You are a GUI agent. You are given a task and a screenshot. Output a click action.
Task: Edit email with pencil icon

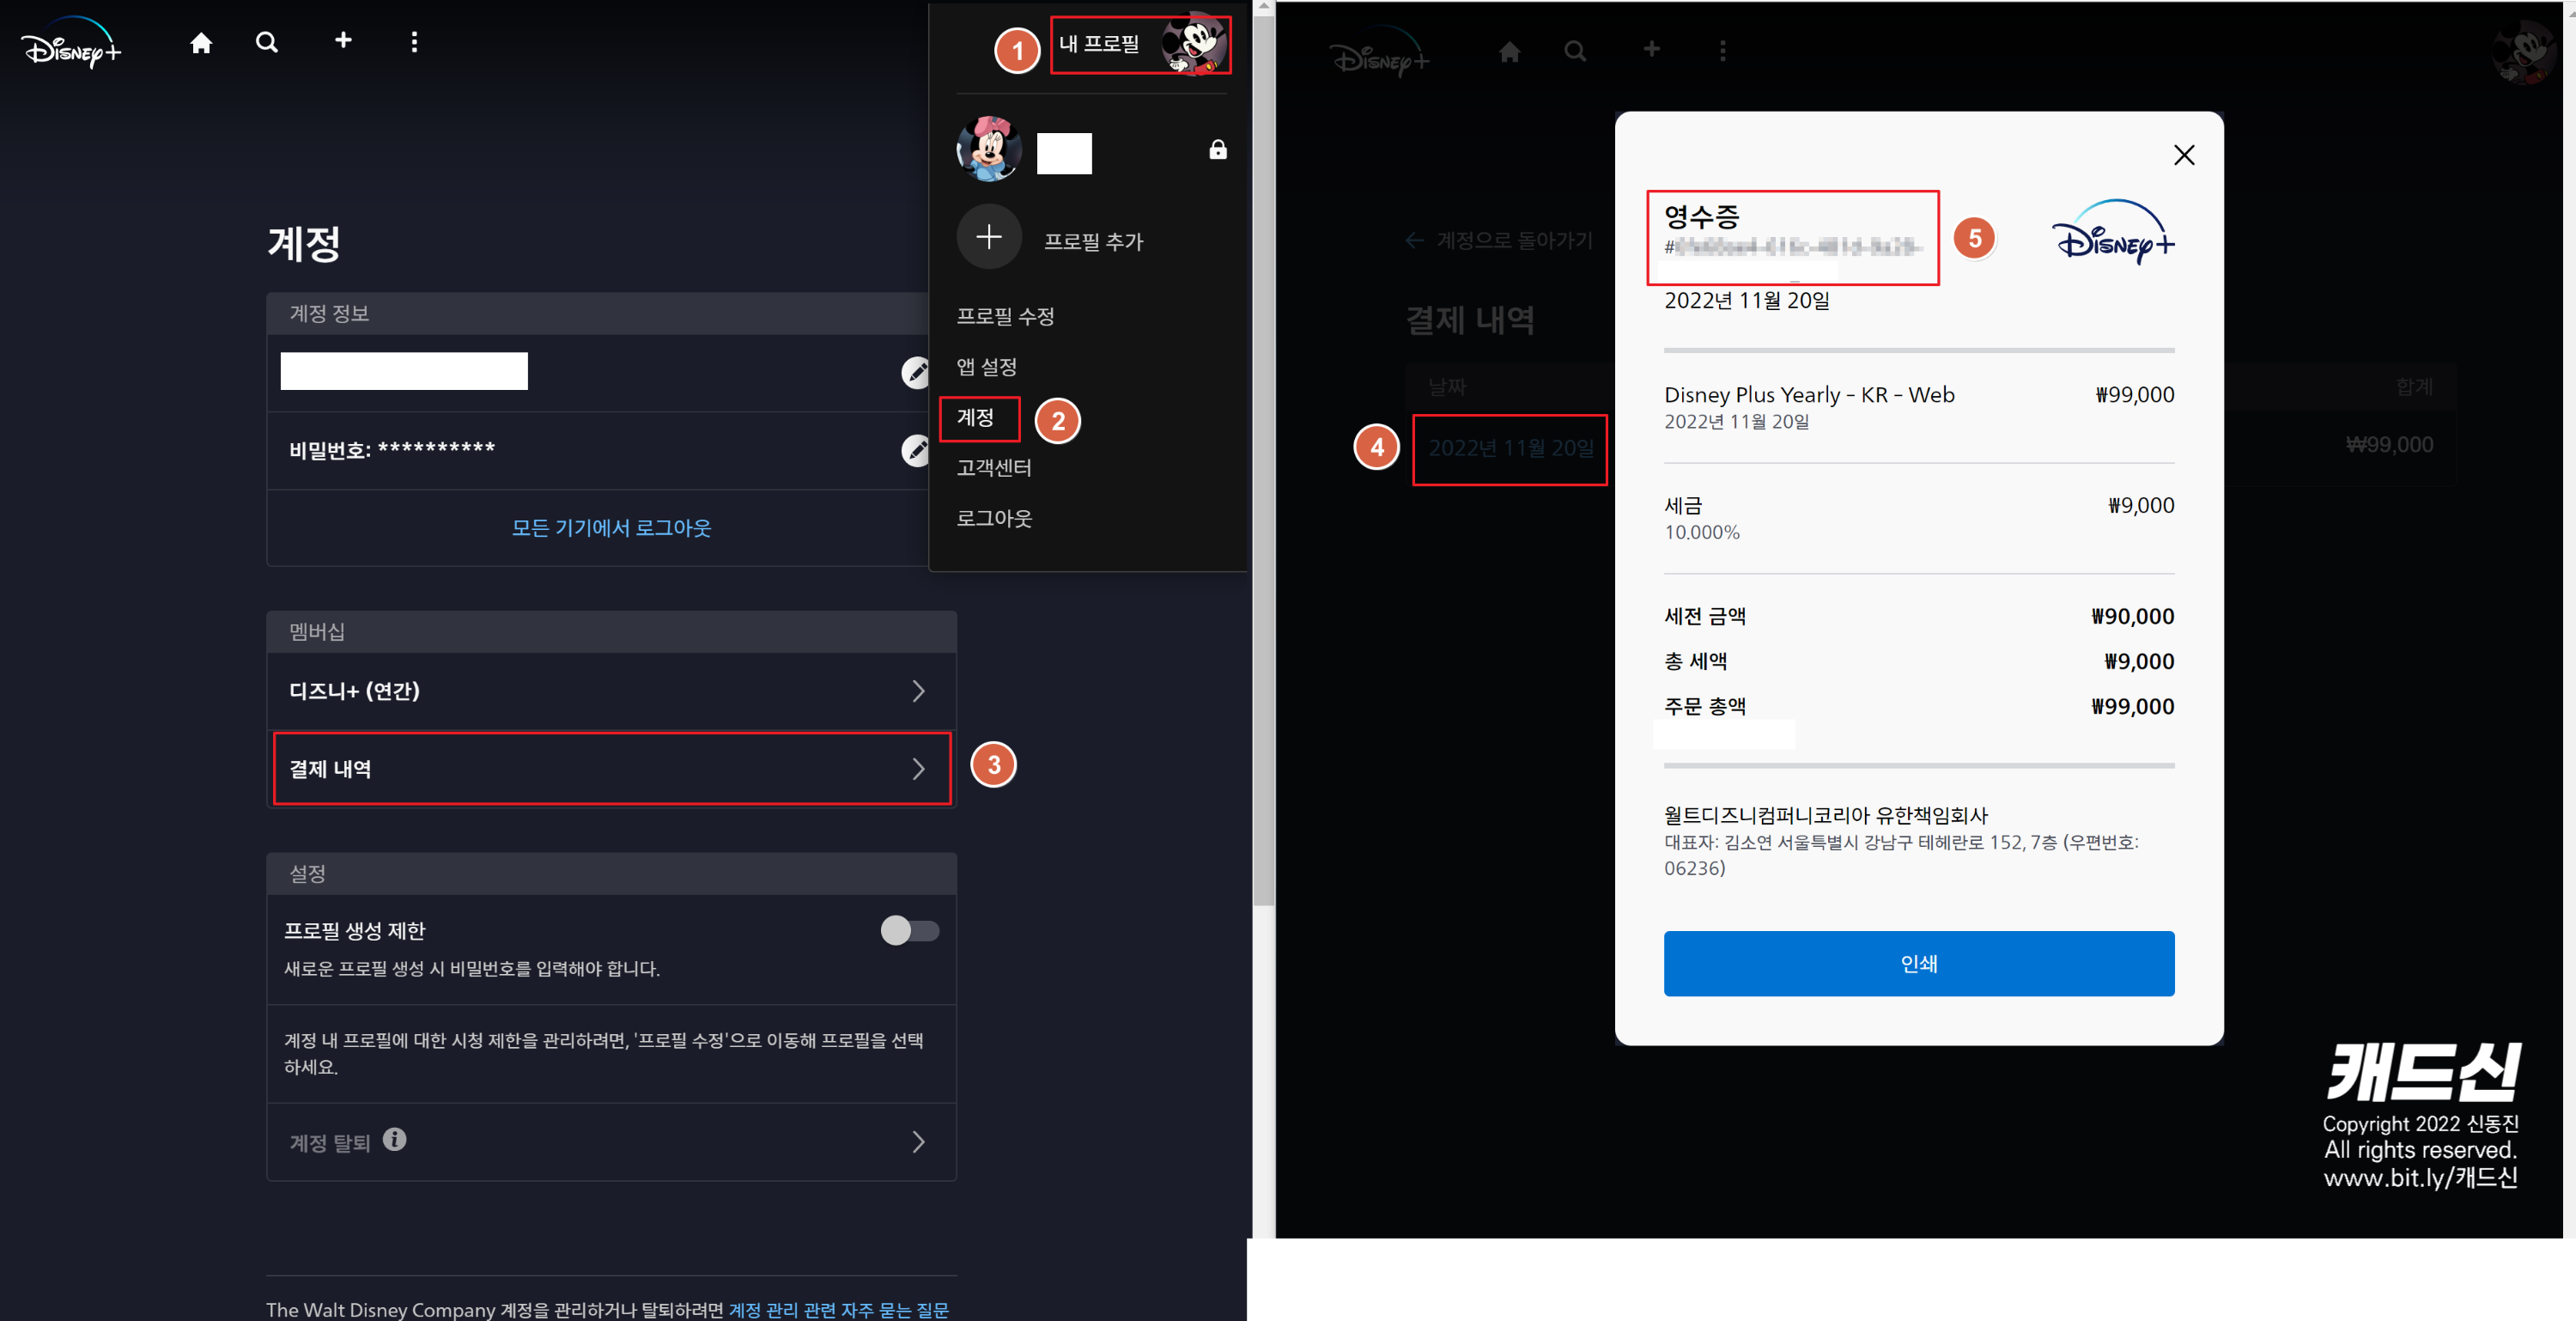(x=914, y=372)
